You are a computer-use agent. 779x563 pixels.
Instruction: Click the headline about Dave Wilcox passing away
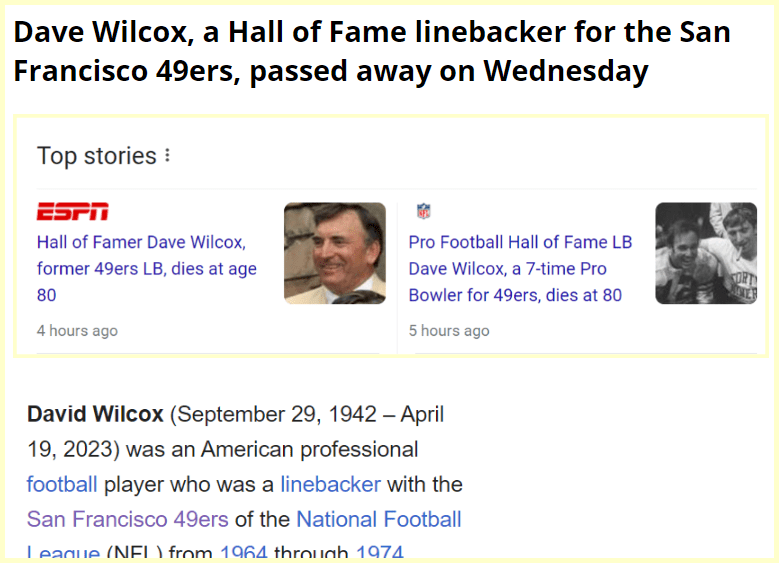pyautogui.click(x=372, y=52)
